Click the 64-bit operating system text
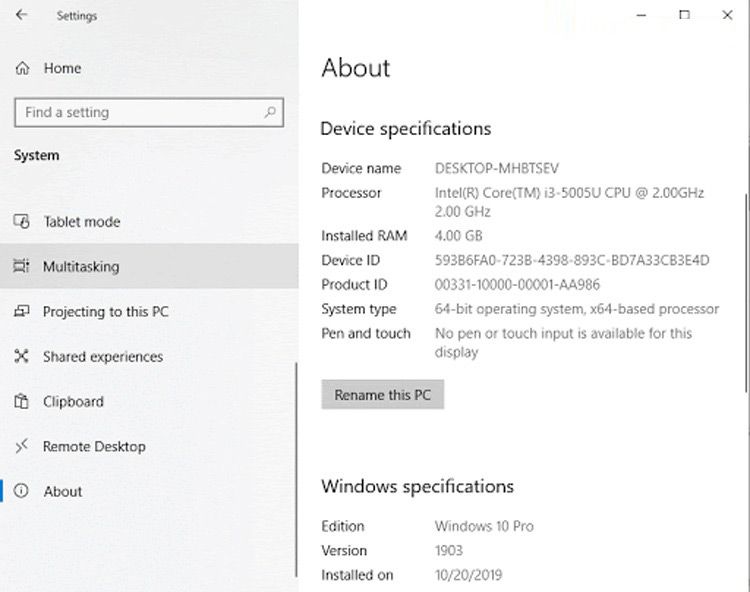750x592 pixels. 577,309
